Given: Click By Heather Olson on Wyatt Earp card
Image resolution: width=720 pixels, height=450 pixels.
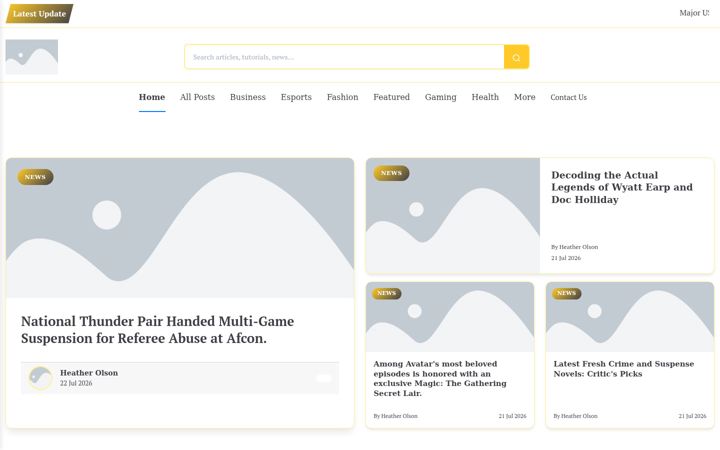Looking at the screenshot, I should (574, 247).
